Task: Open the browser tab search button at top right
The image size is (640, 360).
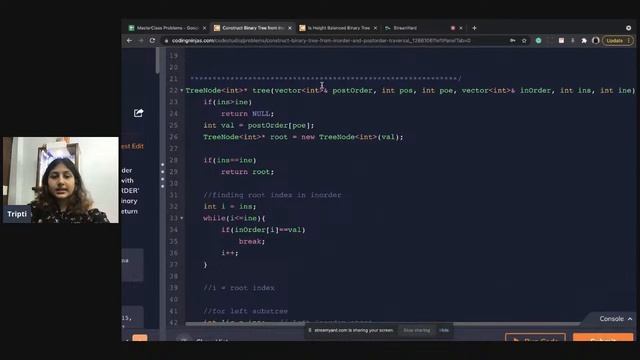Action: pyautogui.click(x=629, y=28)
